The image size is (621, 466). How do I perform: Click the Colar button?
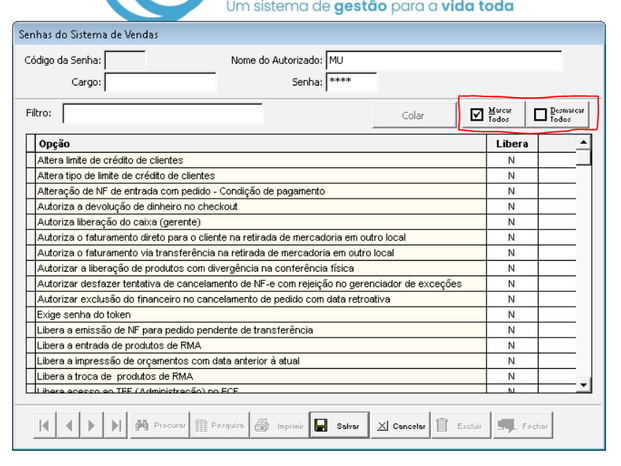click(414, 115)
